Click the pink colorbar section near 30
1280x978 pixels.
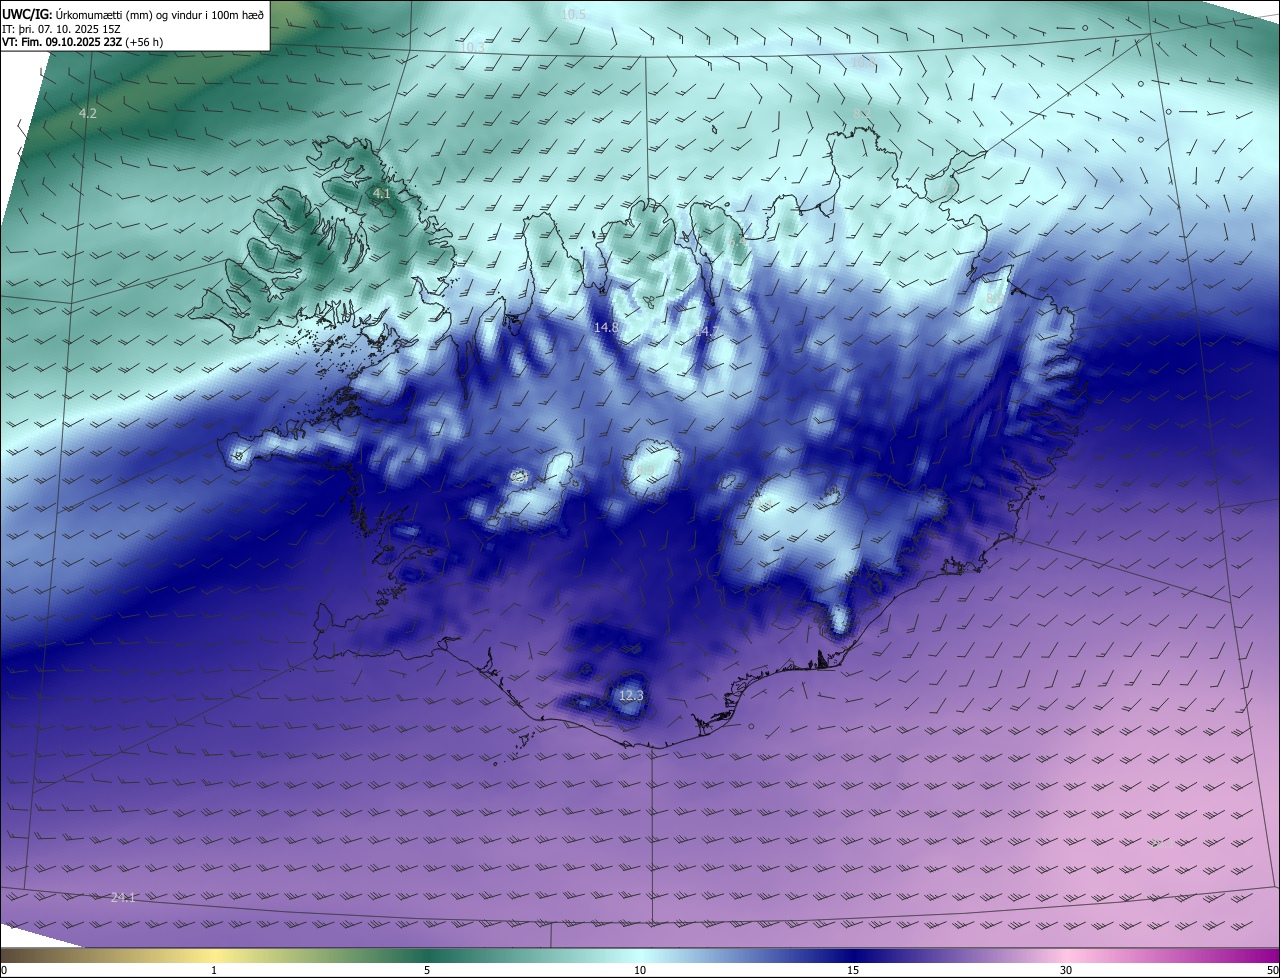1066,955
